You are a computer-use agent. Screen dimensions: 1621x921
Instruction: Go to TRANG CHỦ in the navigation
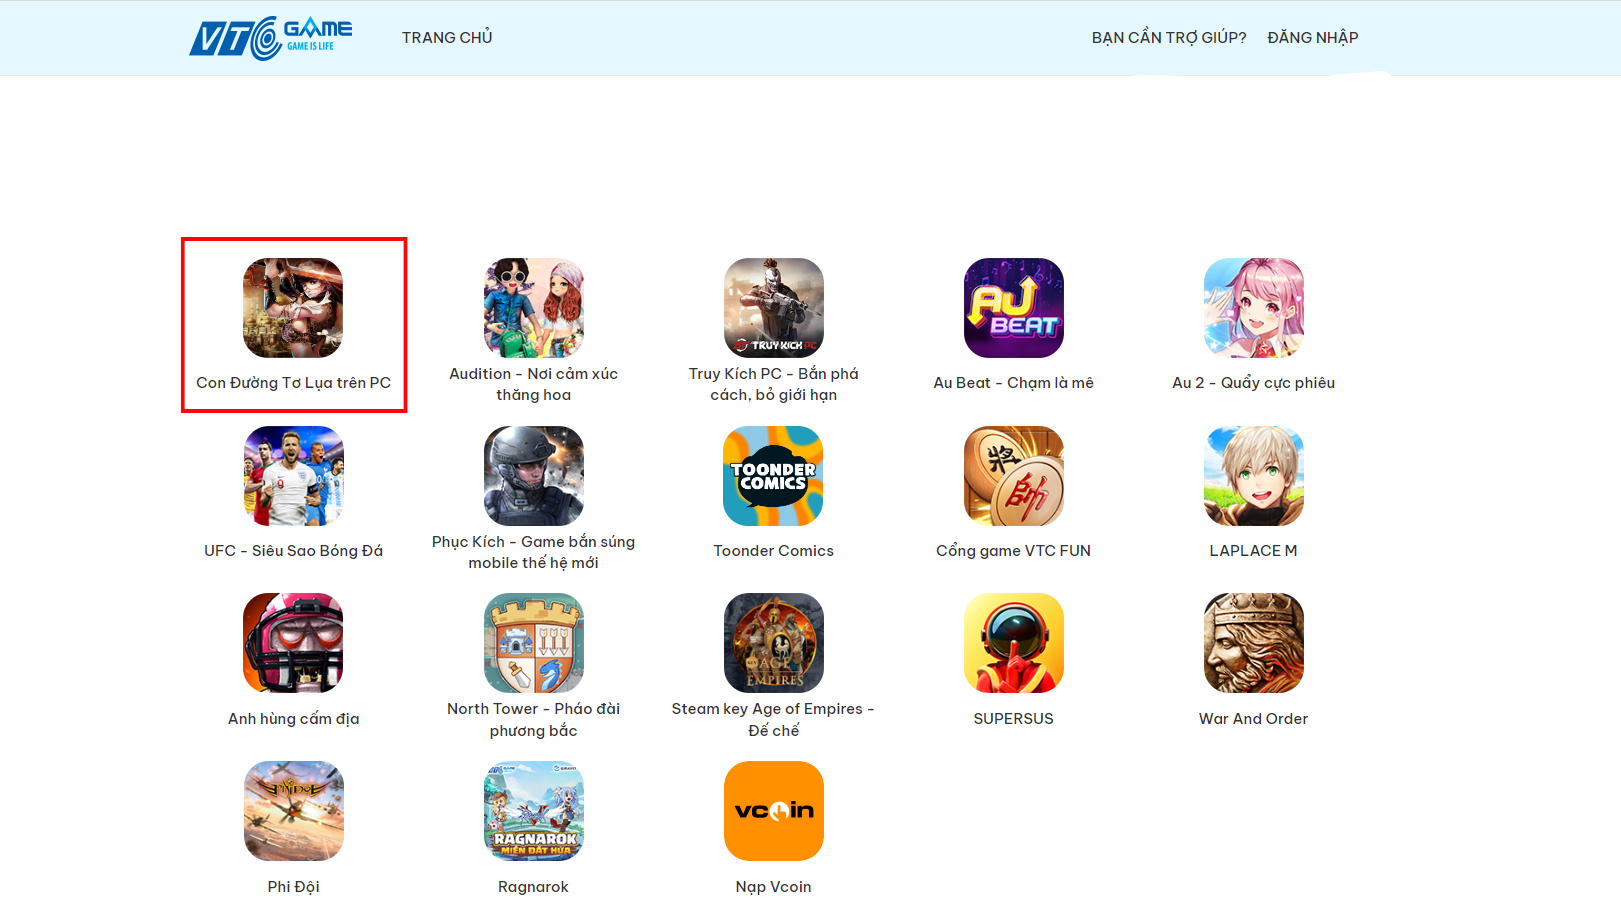pos(447,37)
